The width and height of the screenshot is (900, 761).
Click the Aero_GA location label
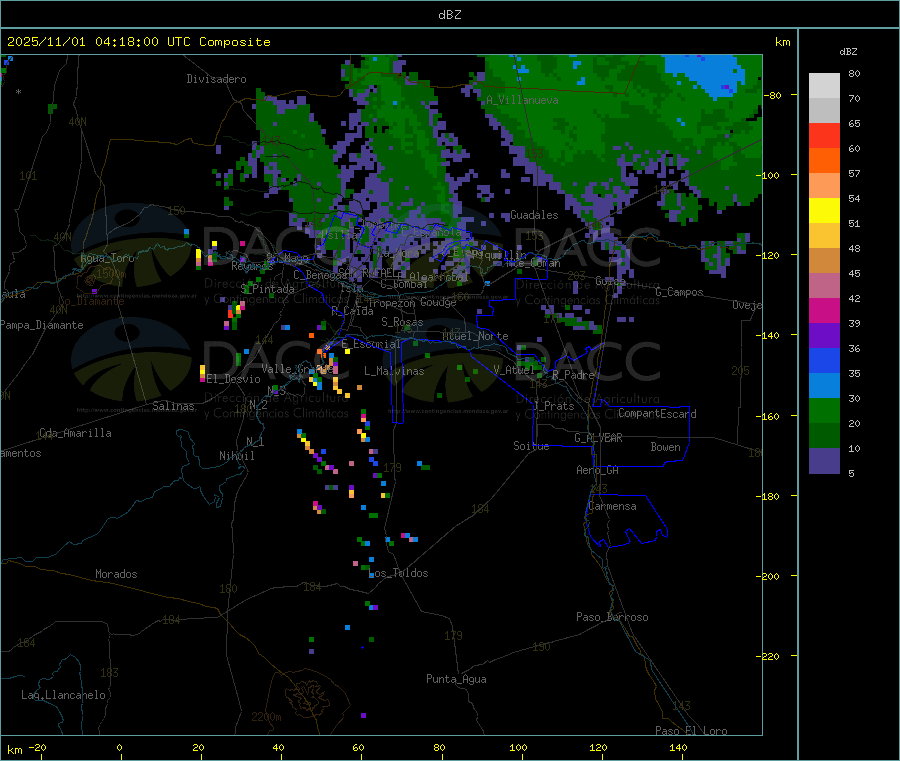[x=598, y=470]
